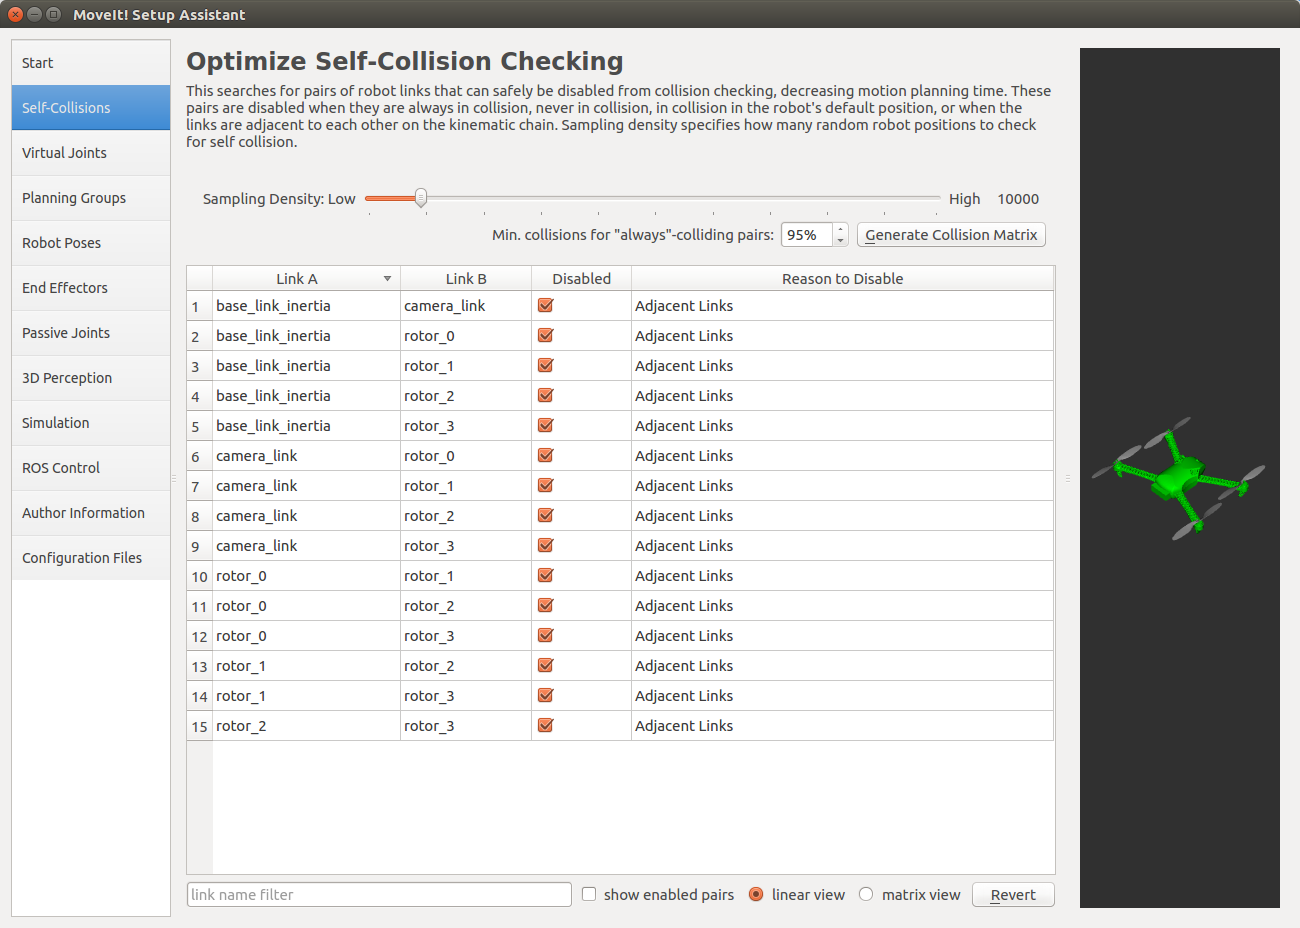Toggle Disabled checkbox in row 7

point(545,486)
